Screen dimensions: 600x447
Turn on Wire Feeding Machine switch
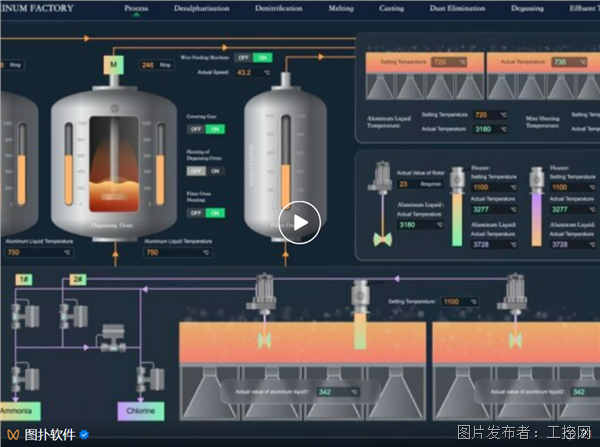pyautogui.click(x=262, y=58)
